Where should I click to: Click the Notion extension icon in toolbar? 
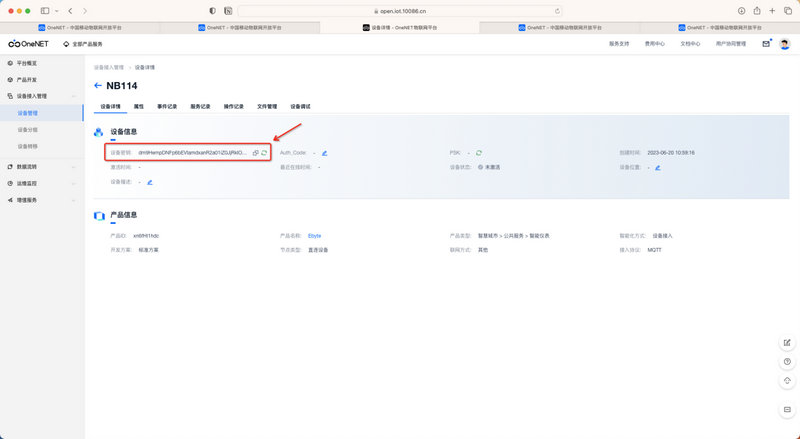(228, 11)
